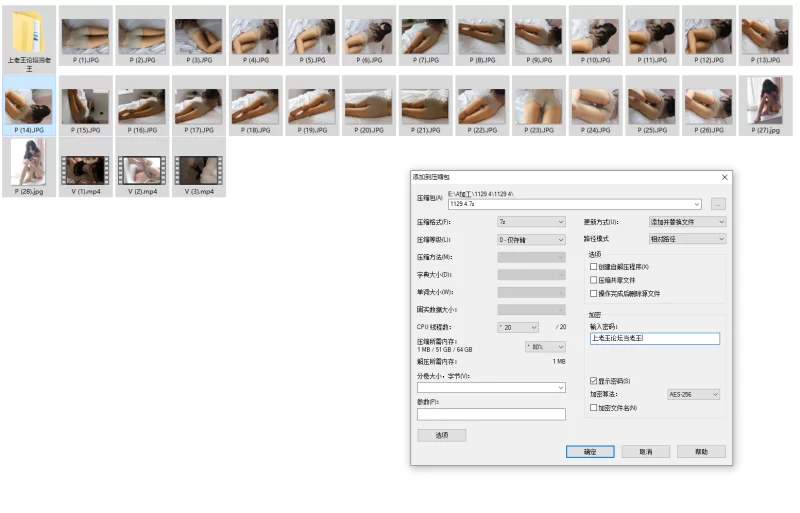
Task: Click the 帮助 button
Action: (x=701, y=452)
